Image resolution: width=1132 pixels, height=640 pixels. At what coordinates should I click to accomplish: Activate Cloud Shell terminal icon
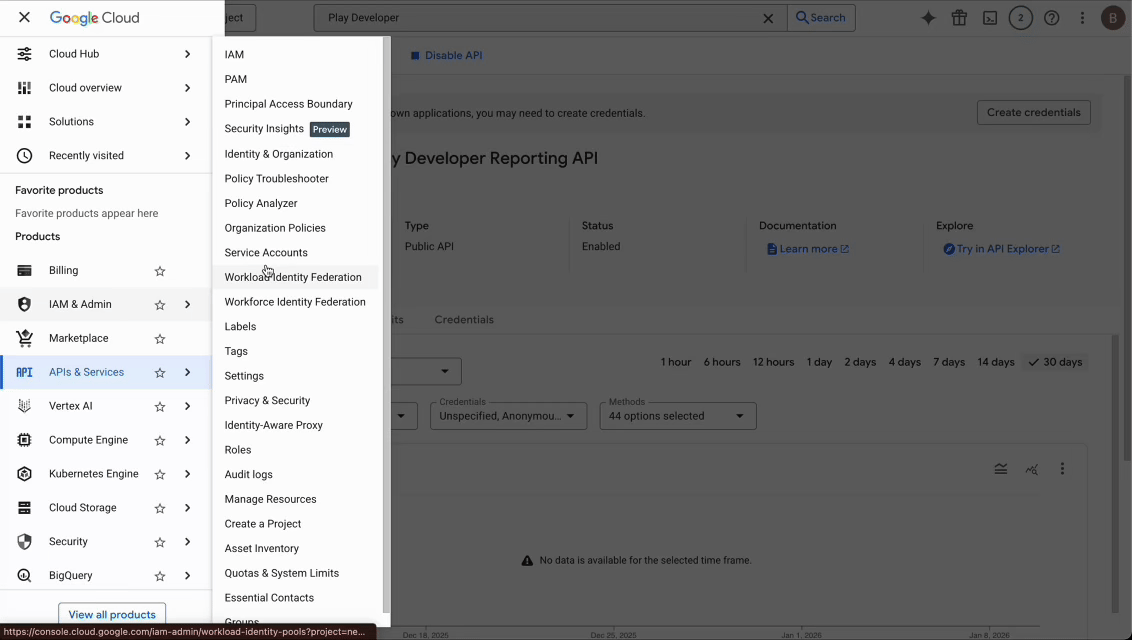(x=990, y=17)
